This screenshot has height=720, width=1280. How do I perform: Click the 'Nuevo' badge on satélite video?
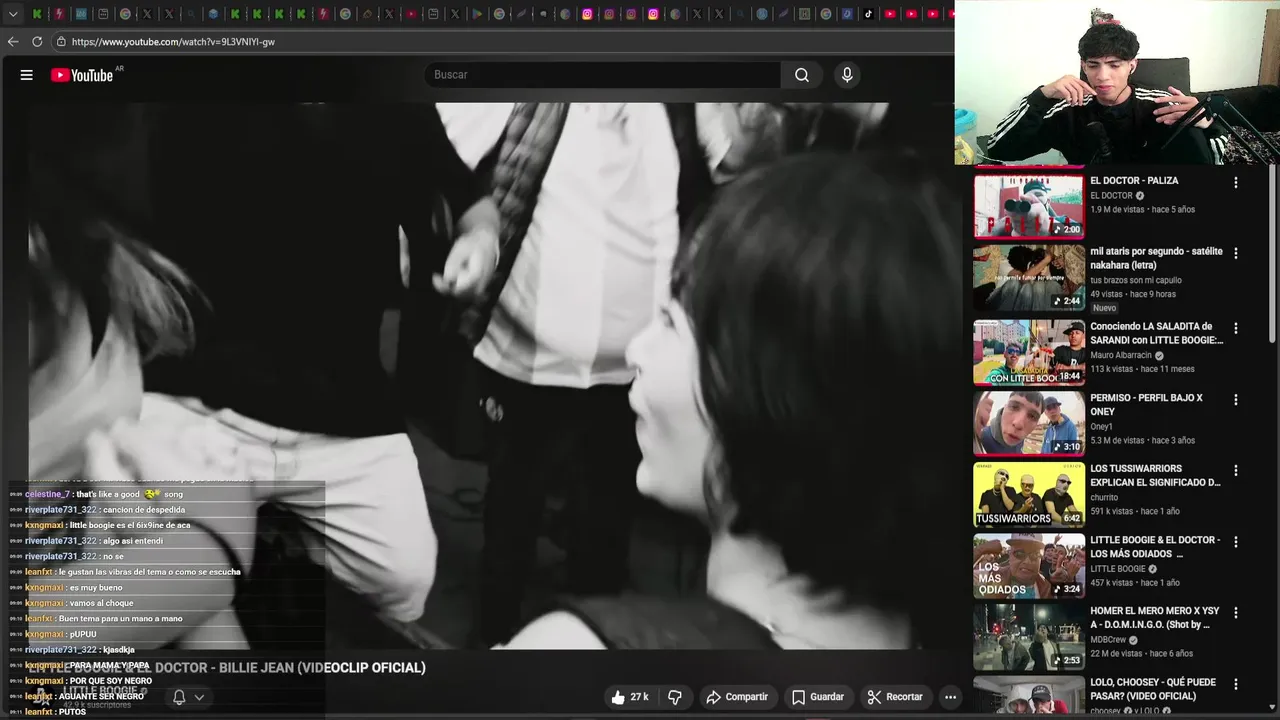pos(1104,308)
